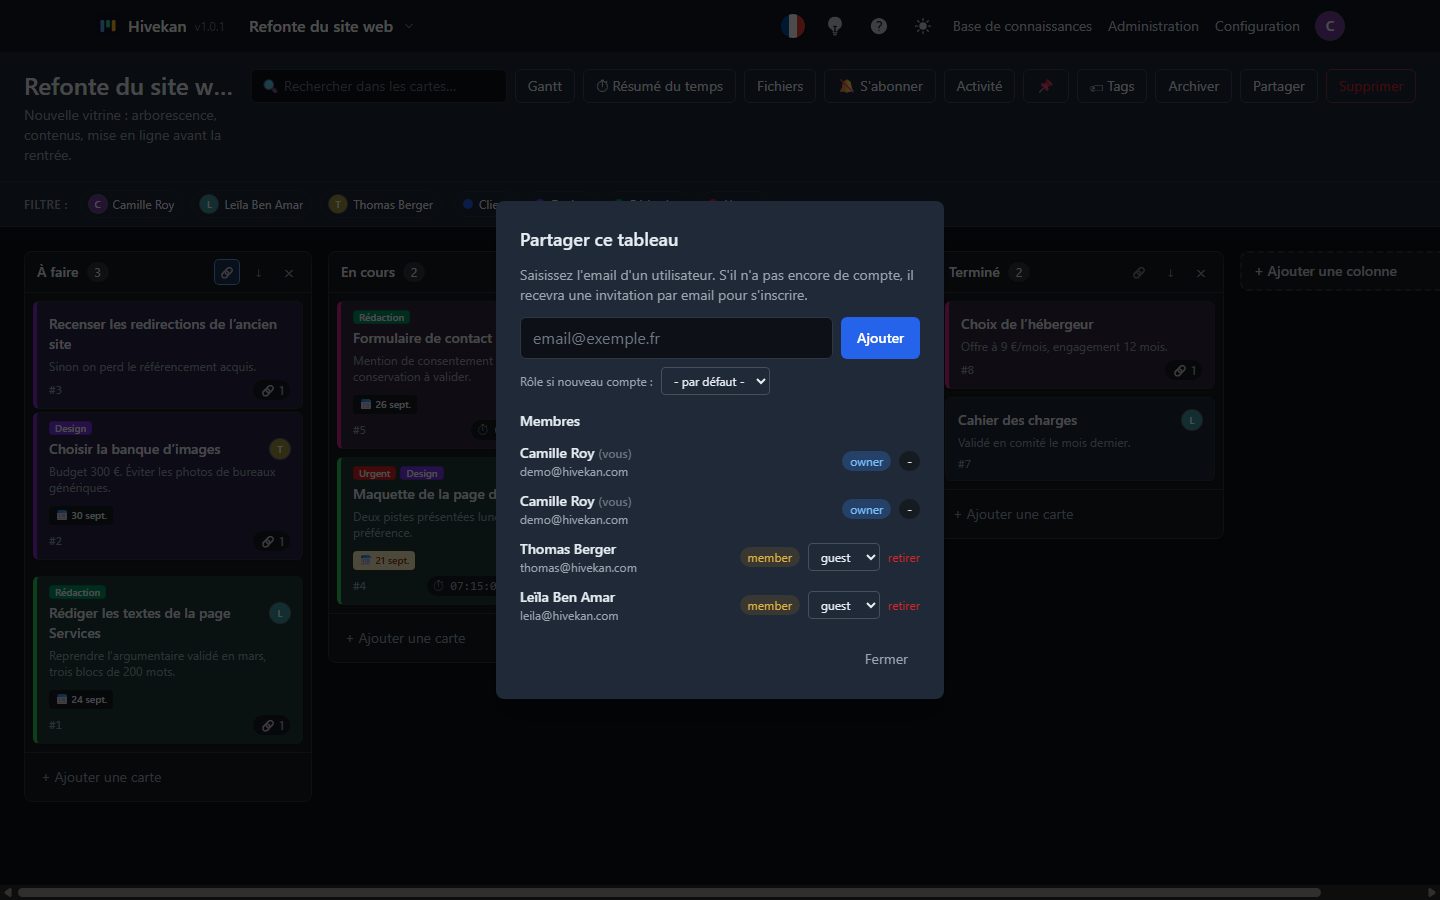
Task: Toggle the sun theme icon
Action: [922, 26]
